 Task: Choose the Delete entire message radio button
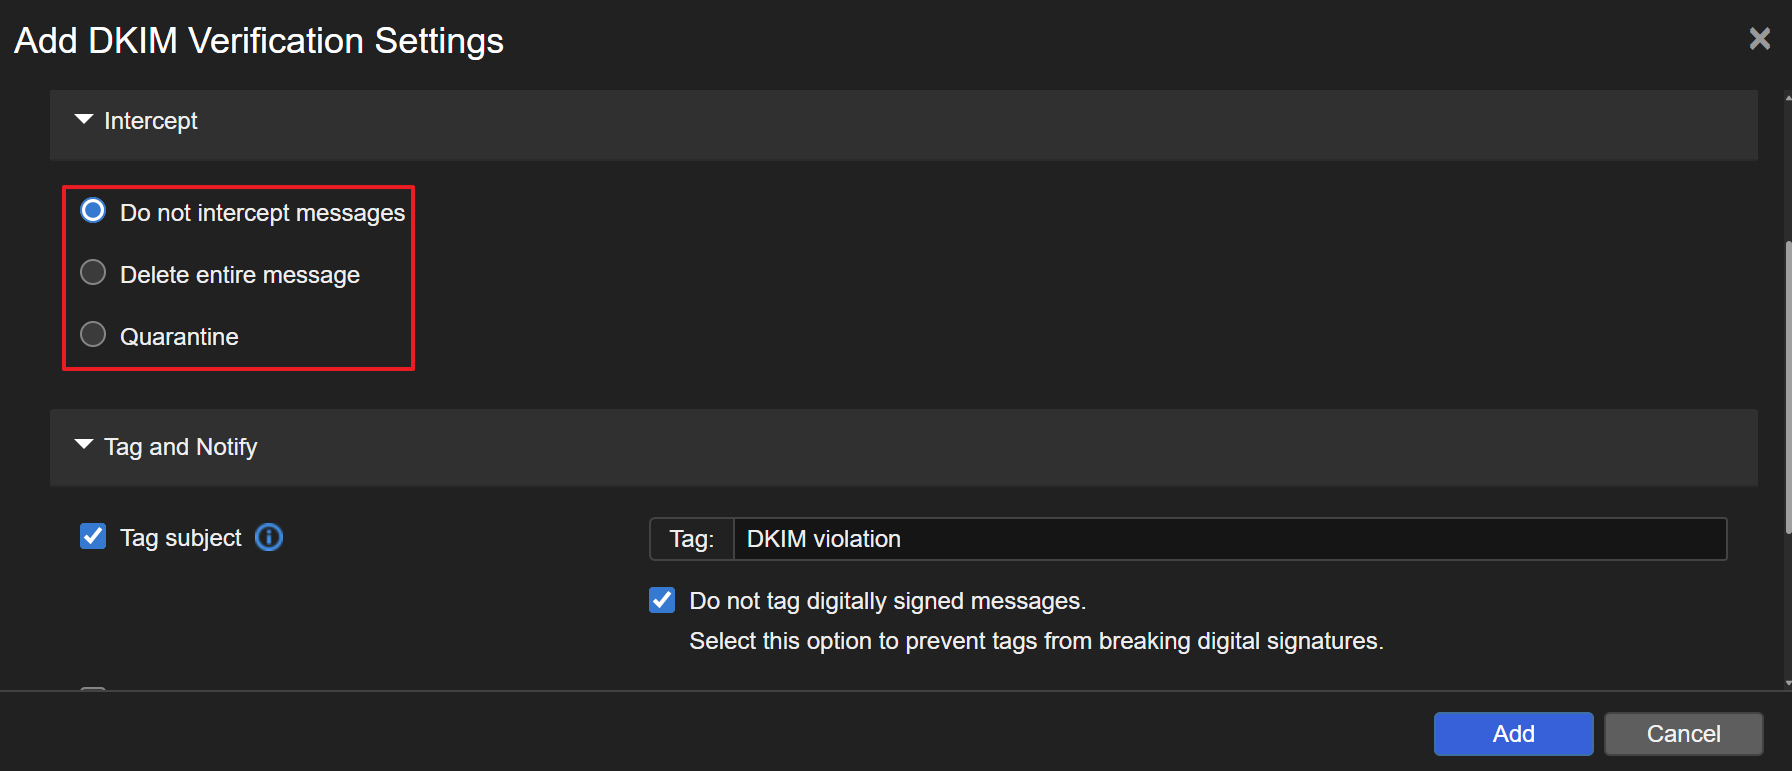(93, 273)
